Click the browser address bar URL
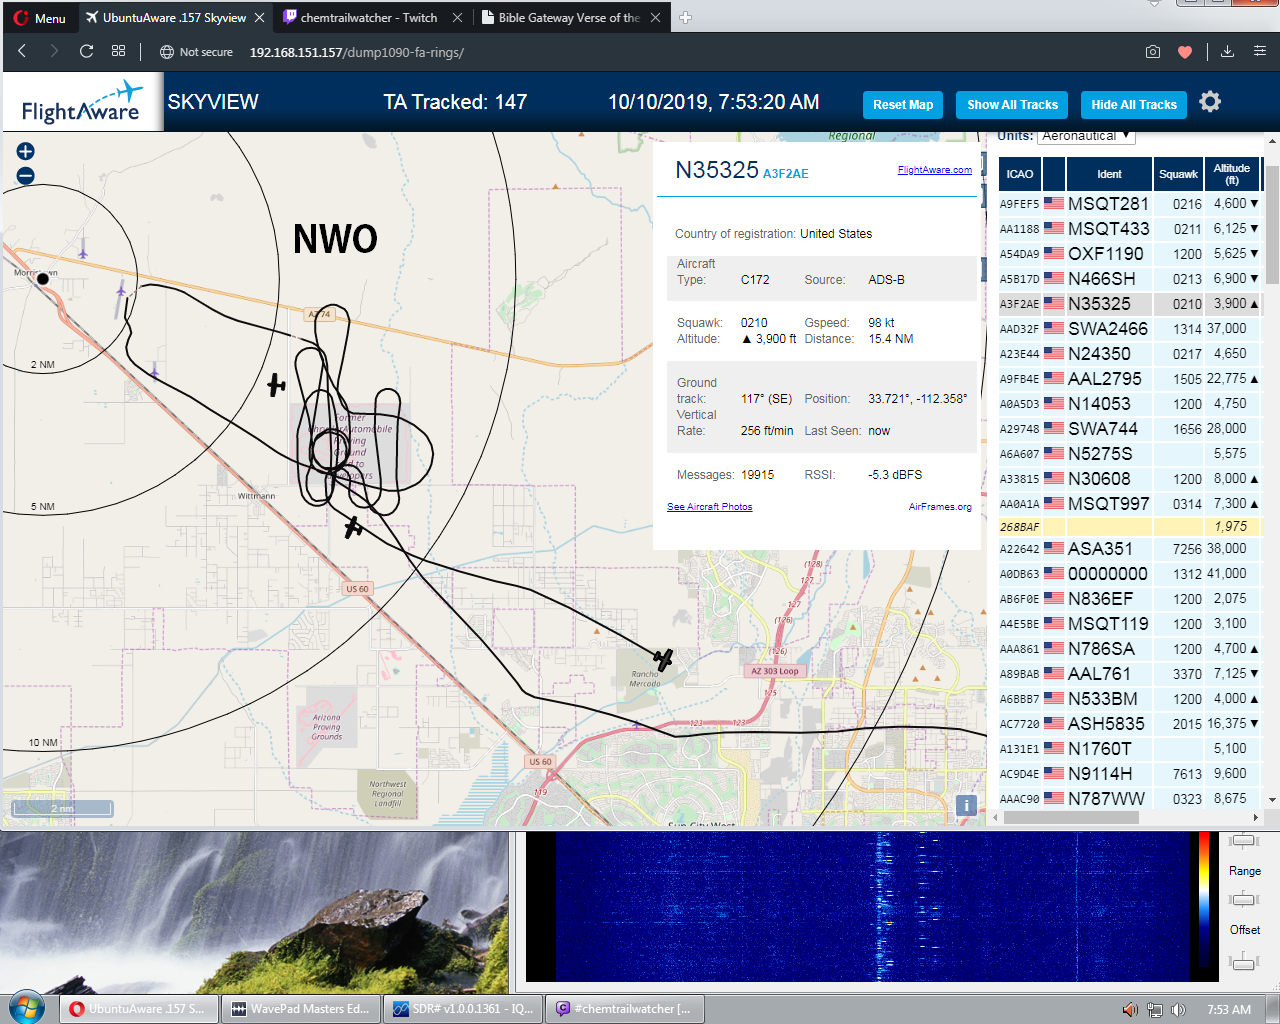Image resolution: width=1280 pixels, height=1024 pixels. [x=356, y=52]
